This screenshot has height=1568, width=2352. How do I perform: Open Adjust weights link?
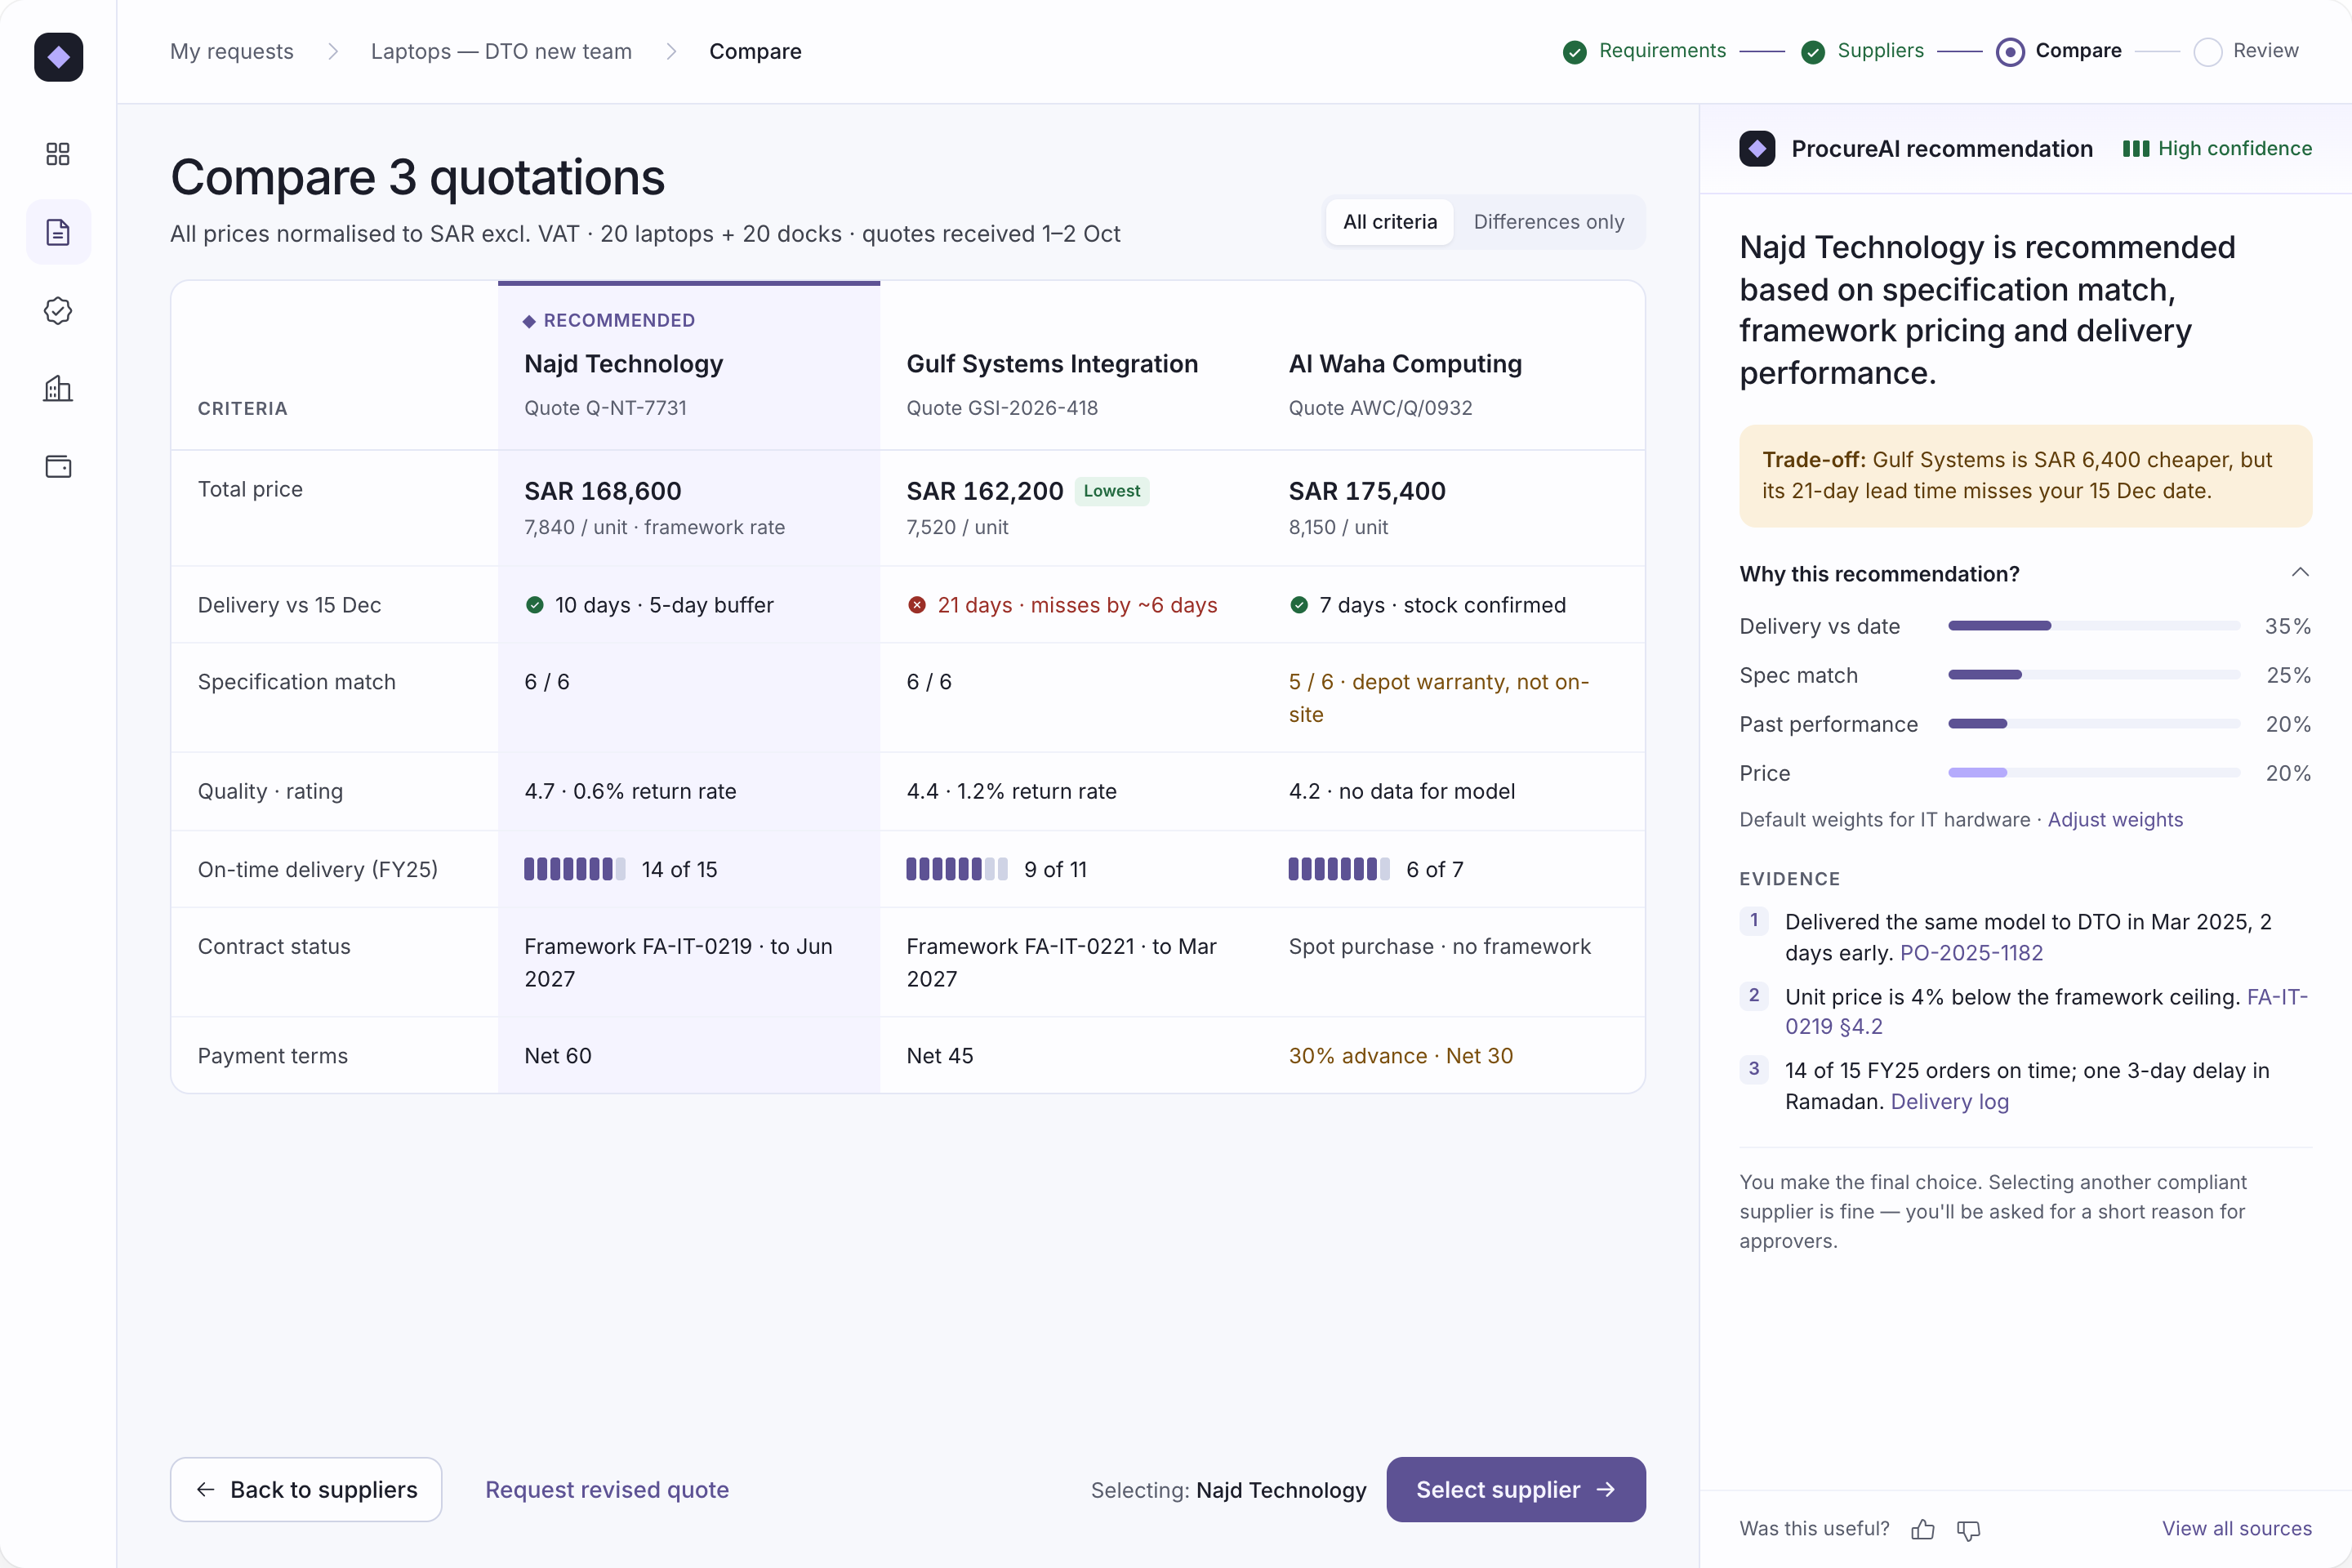[2115, 820]
